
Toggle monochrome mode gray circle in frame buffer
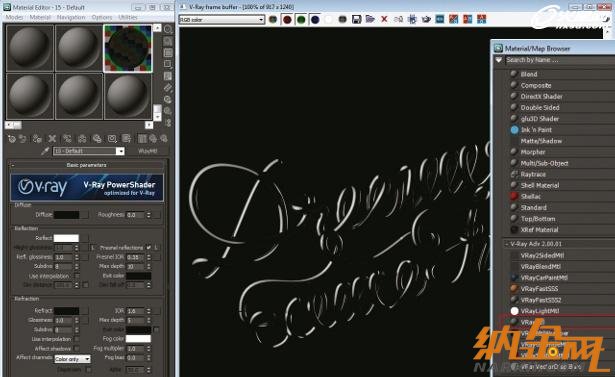click(x=342, y=19)
